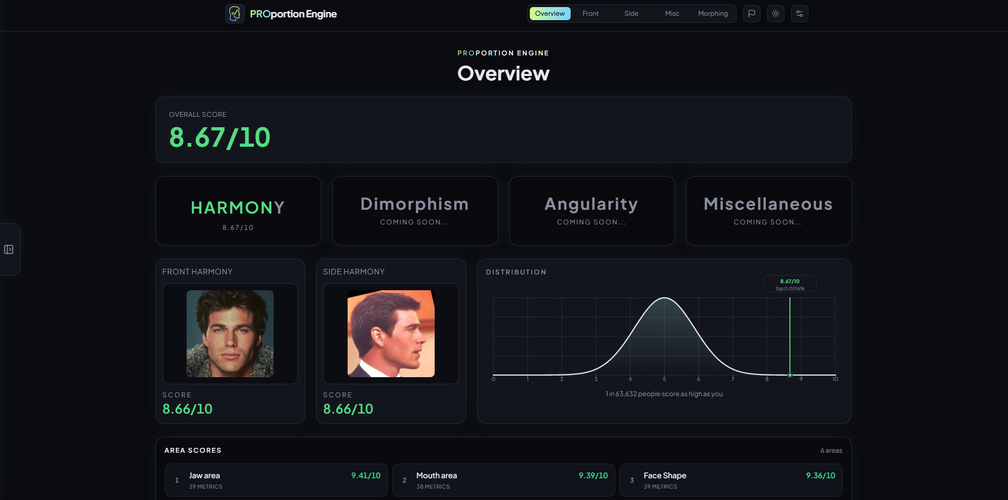
Task: Select the Overview tab
Action: click(550, 13)
